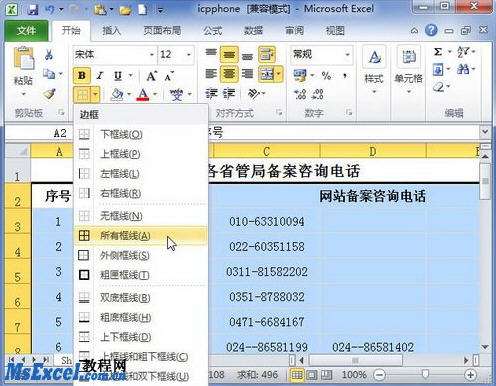Open number format 常规 dropdown
Image resolution: width=496 pixels, height=386 pixels.
(347, 54)
